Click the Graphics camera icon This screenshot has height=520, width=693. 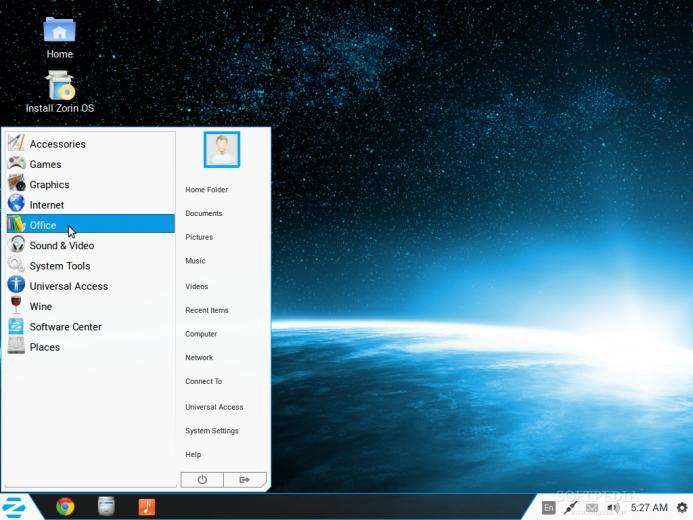point(16,183)
